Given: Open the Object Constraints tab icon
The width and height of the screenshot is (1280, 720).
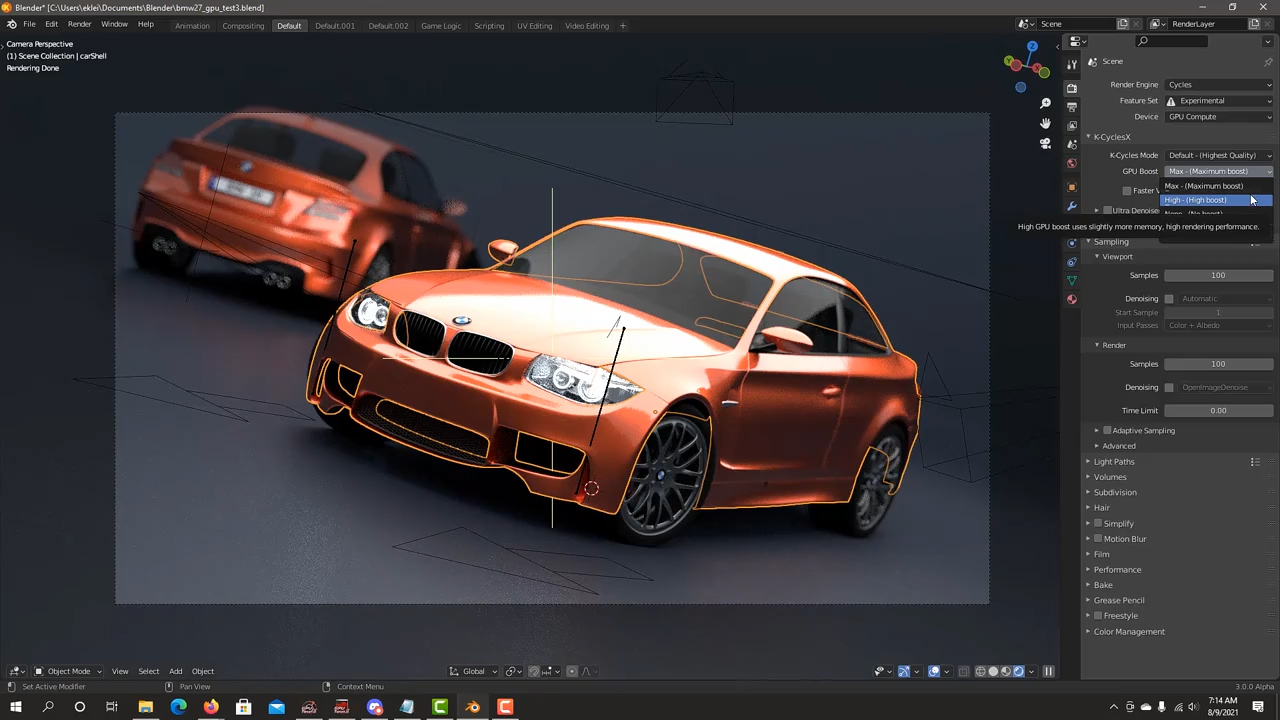Looking at the screenshot, I should click(1072, 262).
